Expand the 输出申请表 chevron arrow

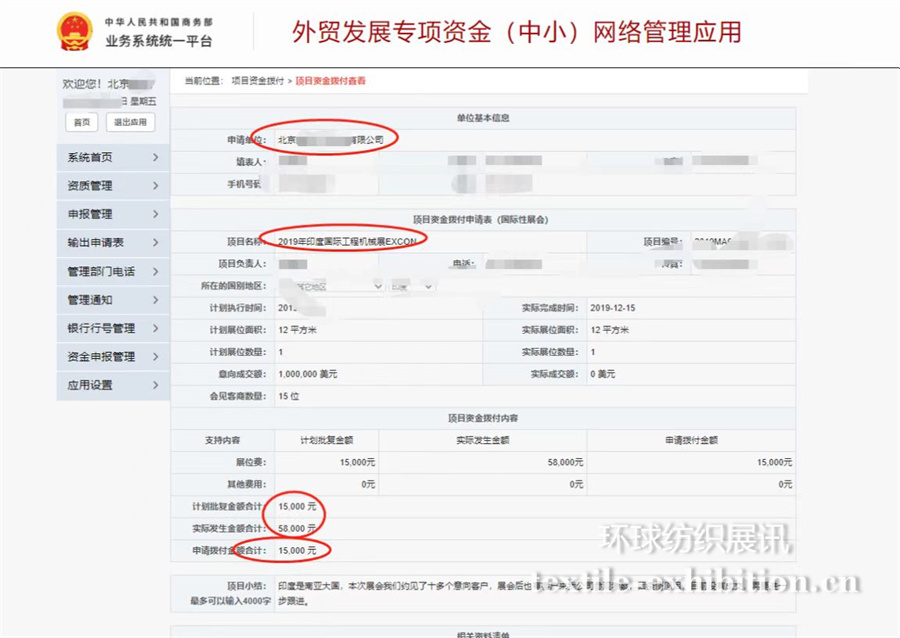coord(155,243)
